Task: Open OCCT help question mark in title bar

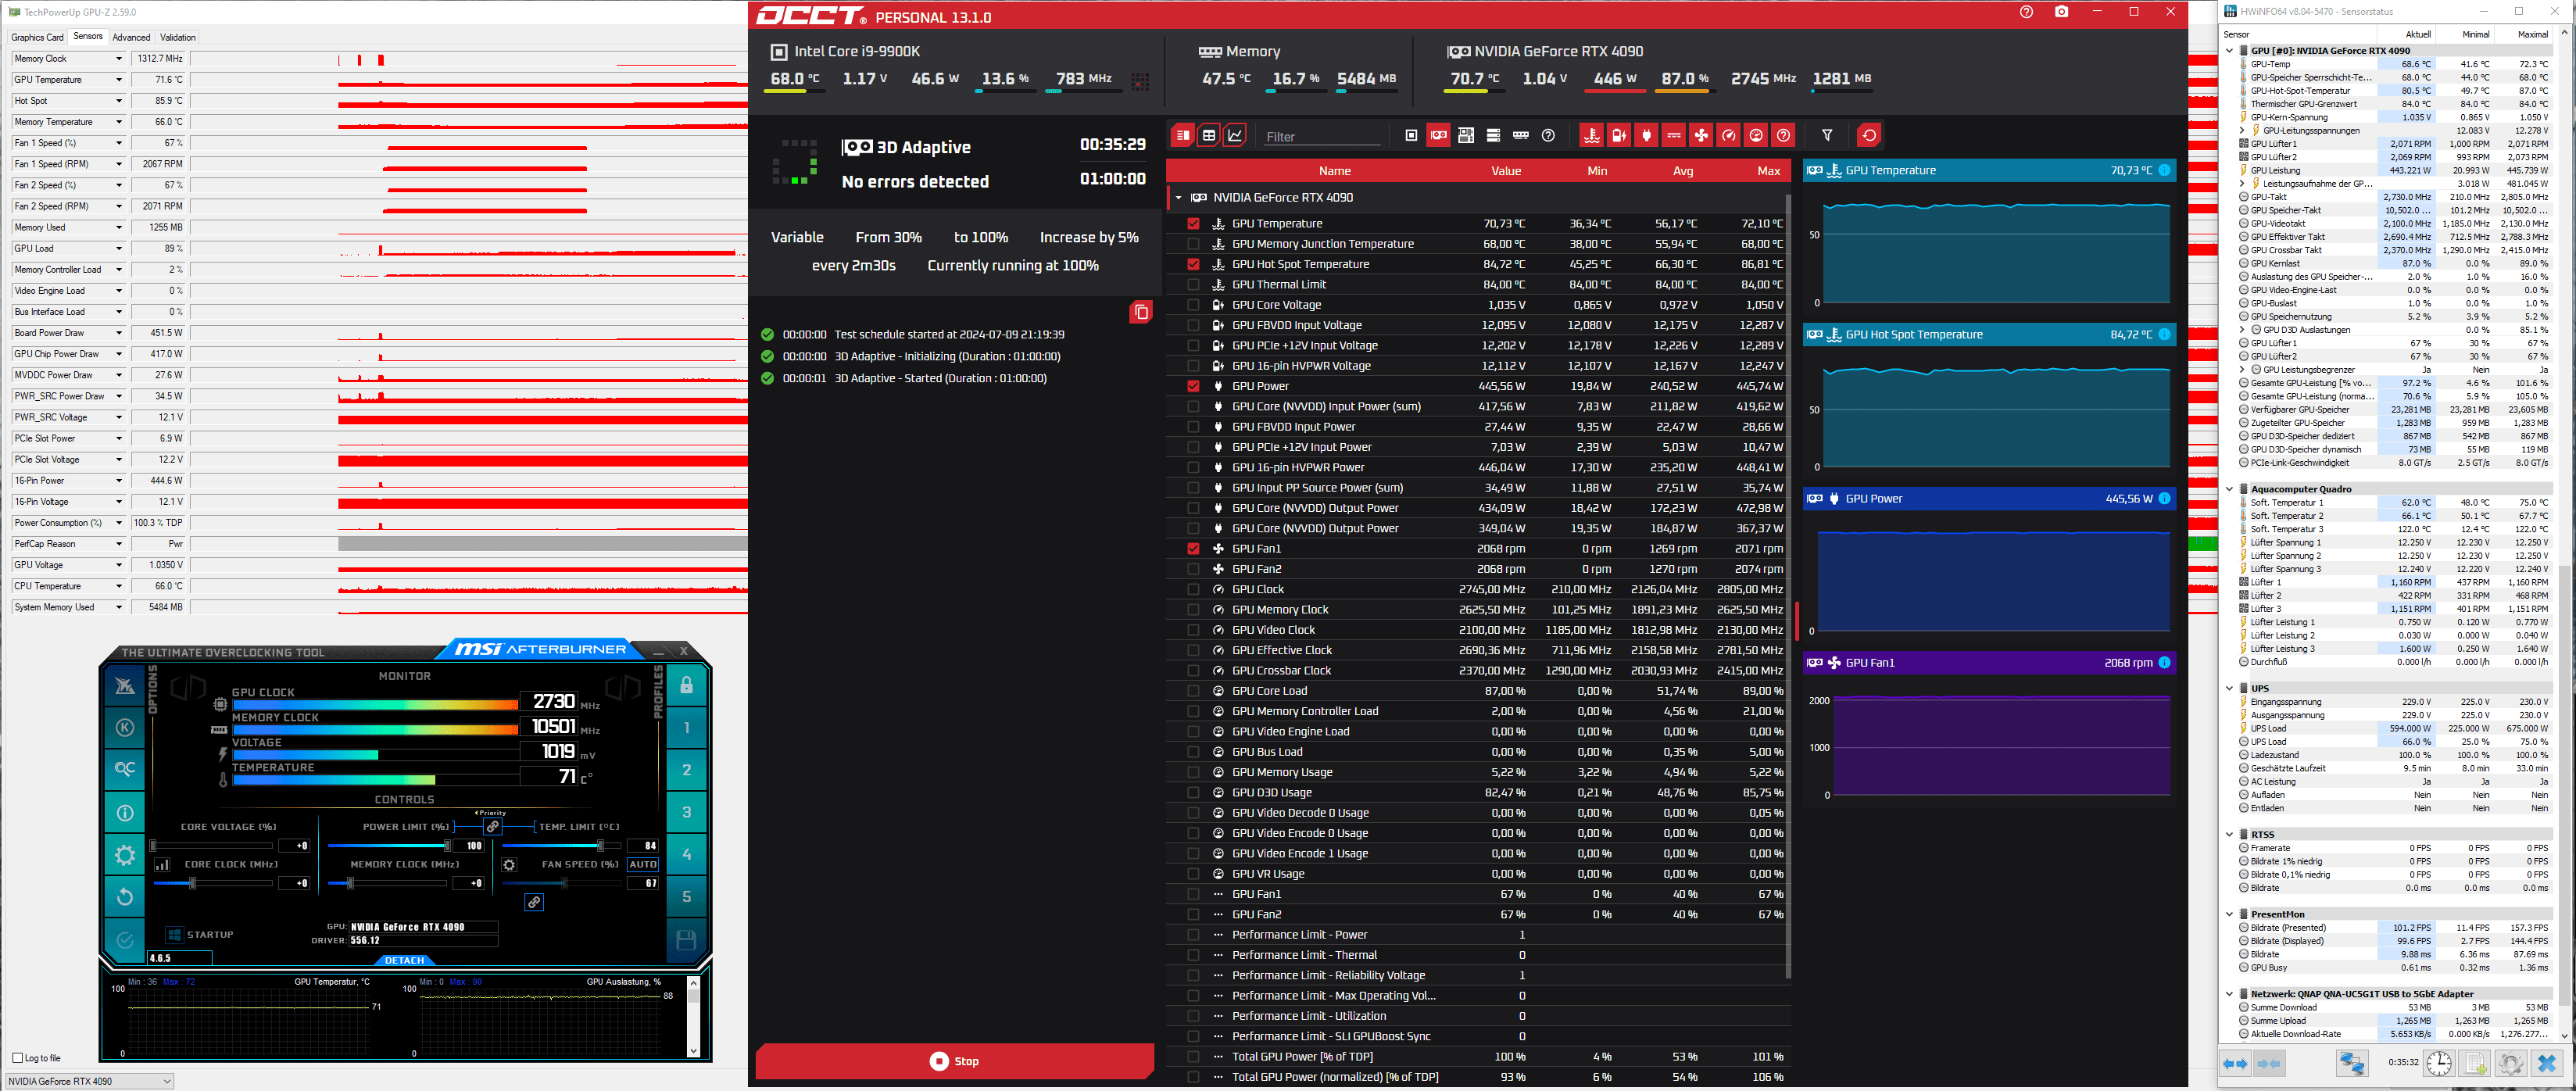Action: [2026, 12]
